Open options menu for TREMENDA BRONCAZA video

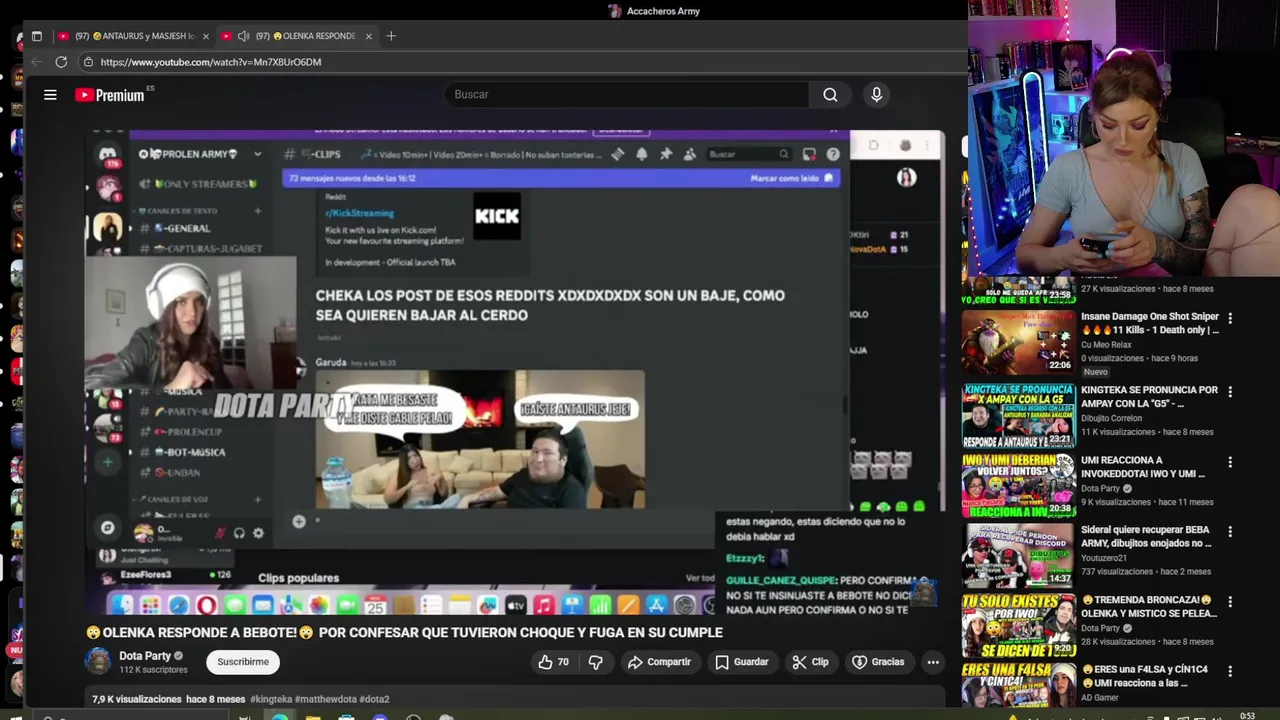tap(1230, 602)
